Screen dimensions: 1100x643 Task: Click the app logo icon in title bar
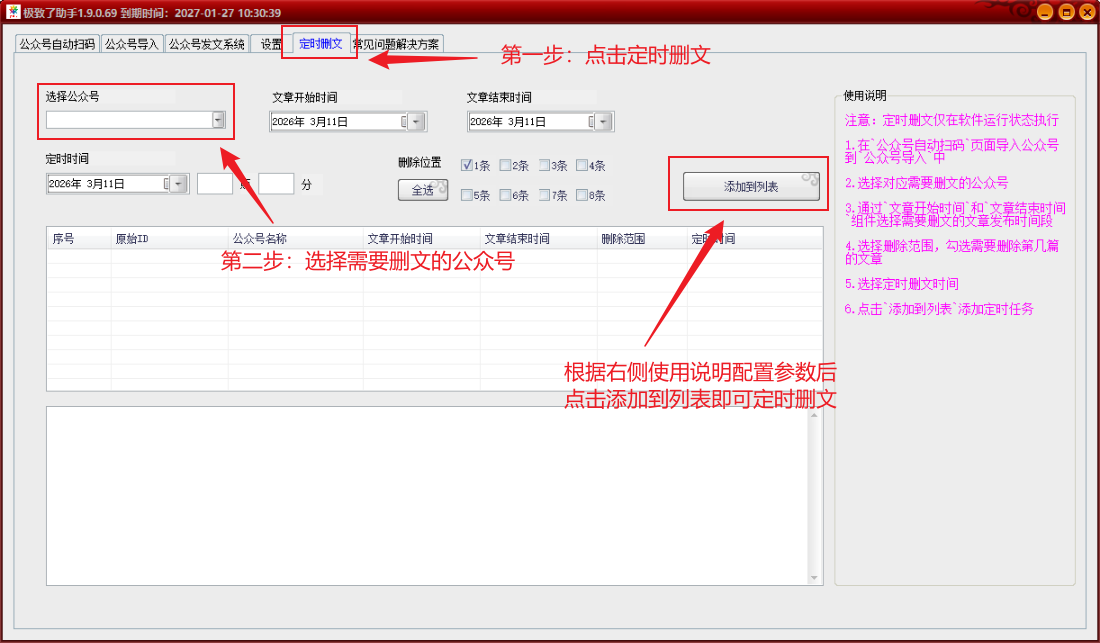pos(13,12)
